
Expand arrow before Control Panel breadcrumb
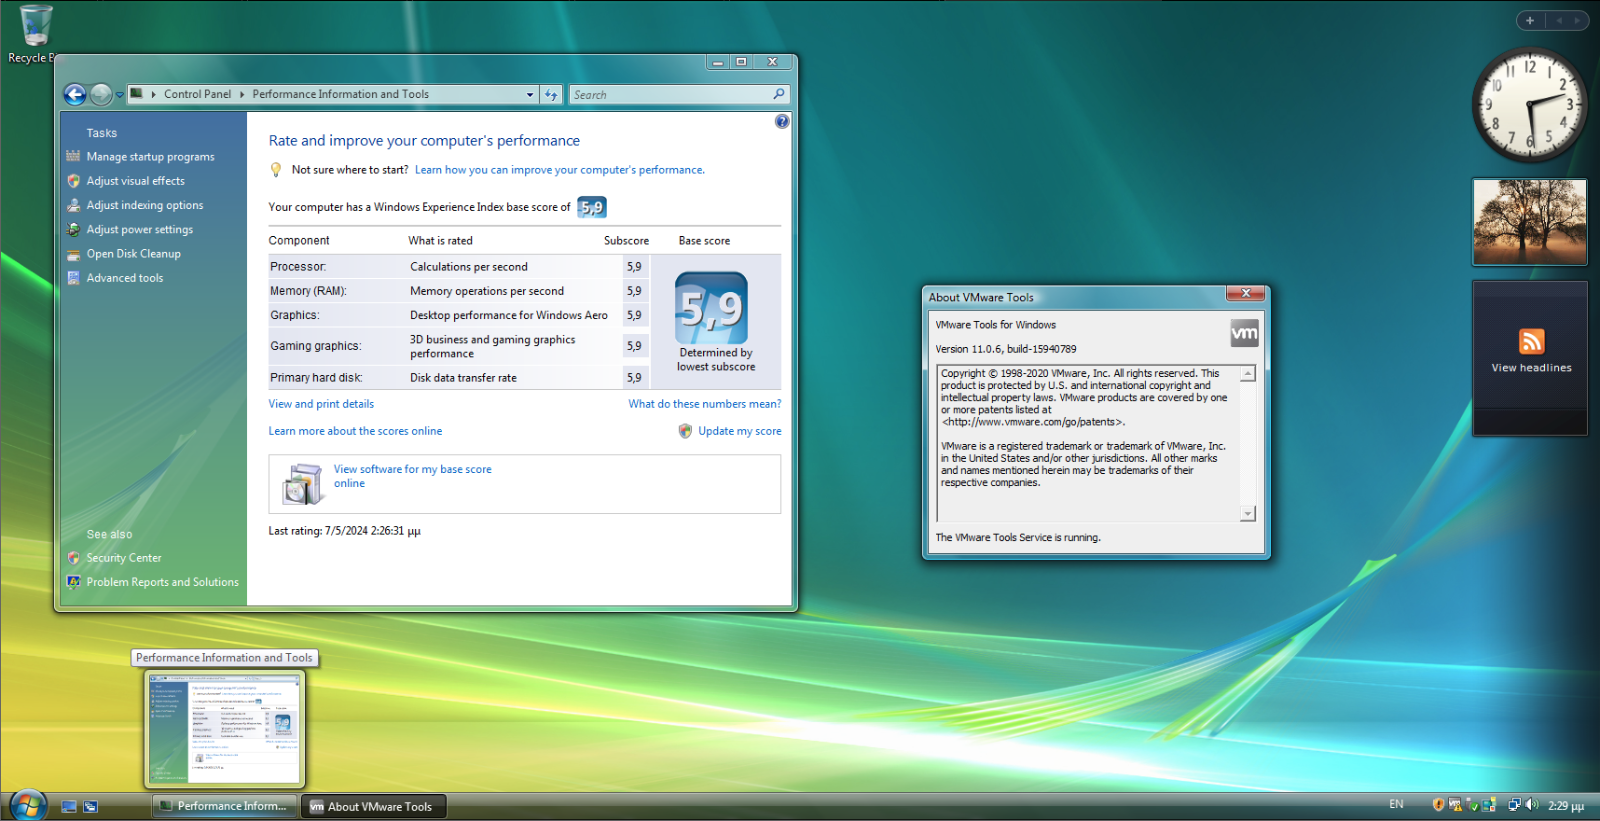click(x=153, y=95)
